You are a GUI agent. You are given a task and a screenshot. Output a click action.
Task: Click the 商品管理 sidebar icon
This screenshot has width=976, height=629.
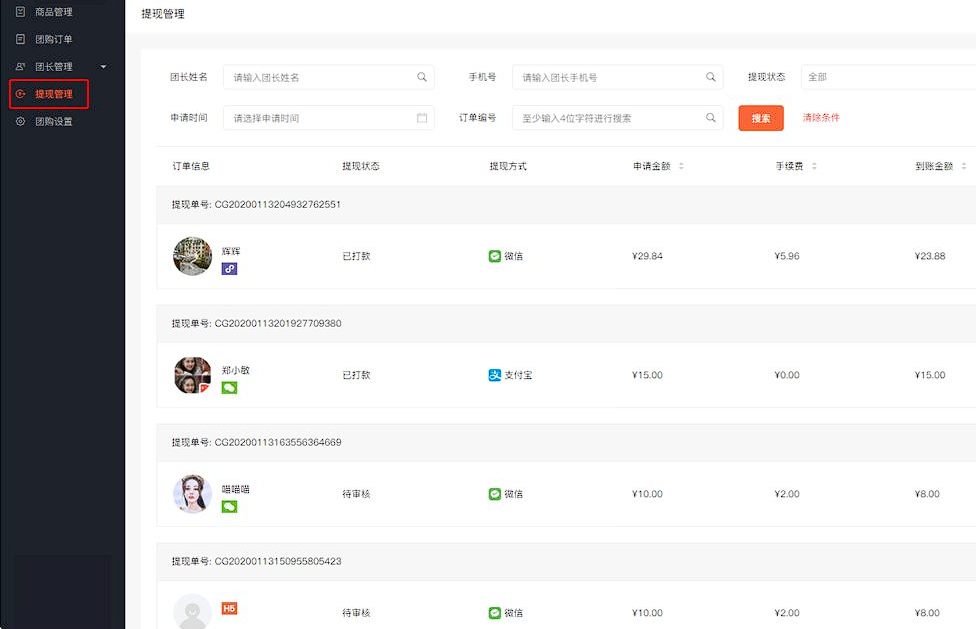(x=21, y=11)
